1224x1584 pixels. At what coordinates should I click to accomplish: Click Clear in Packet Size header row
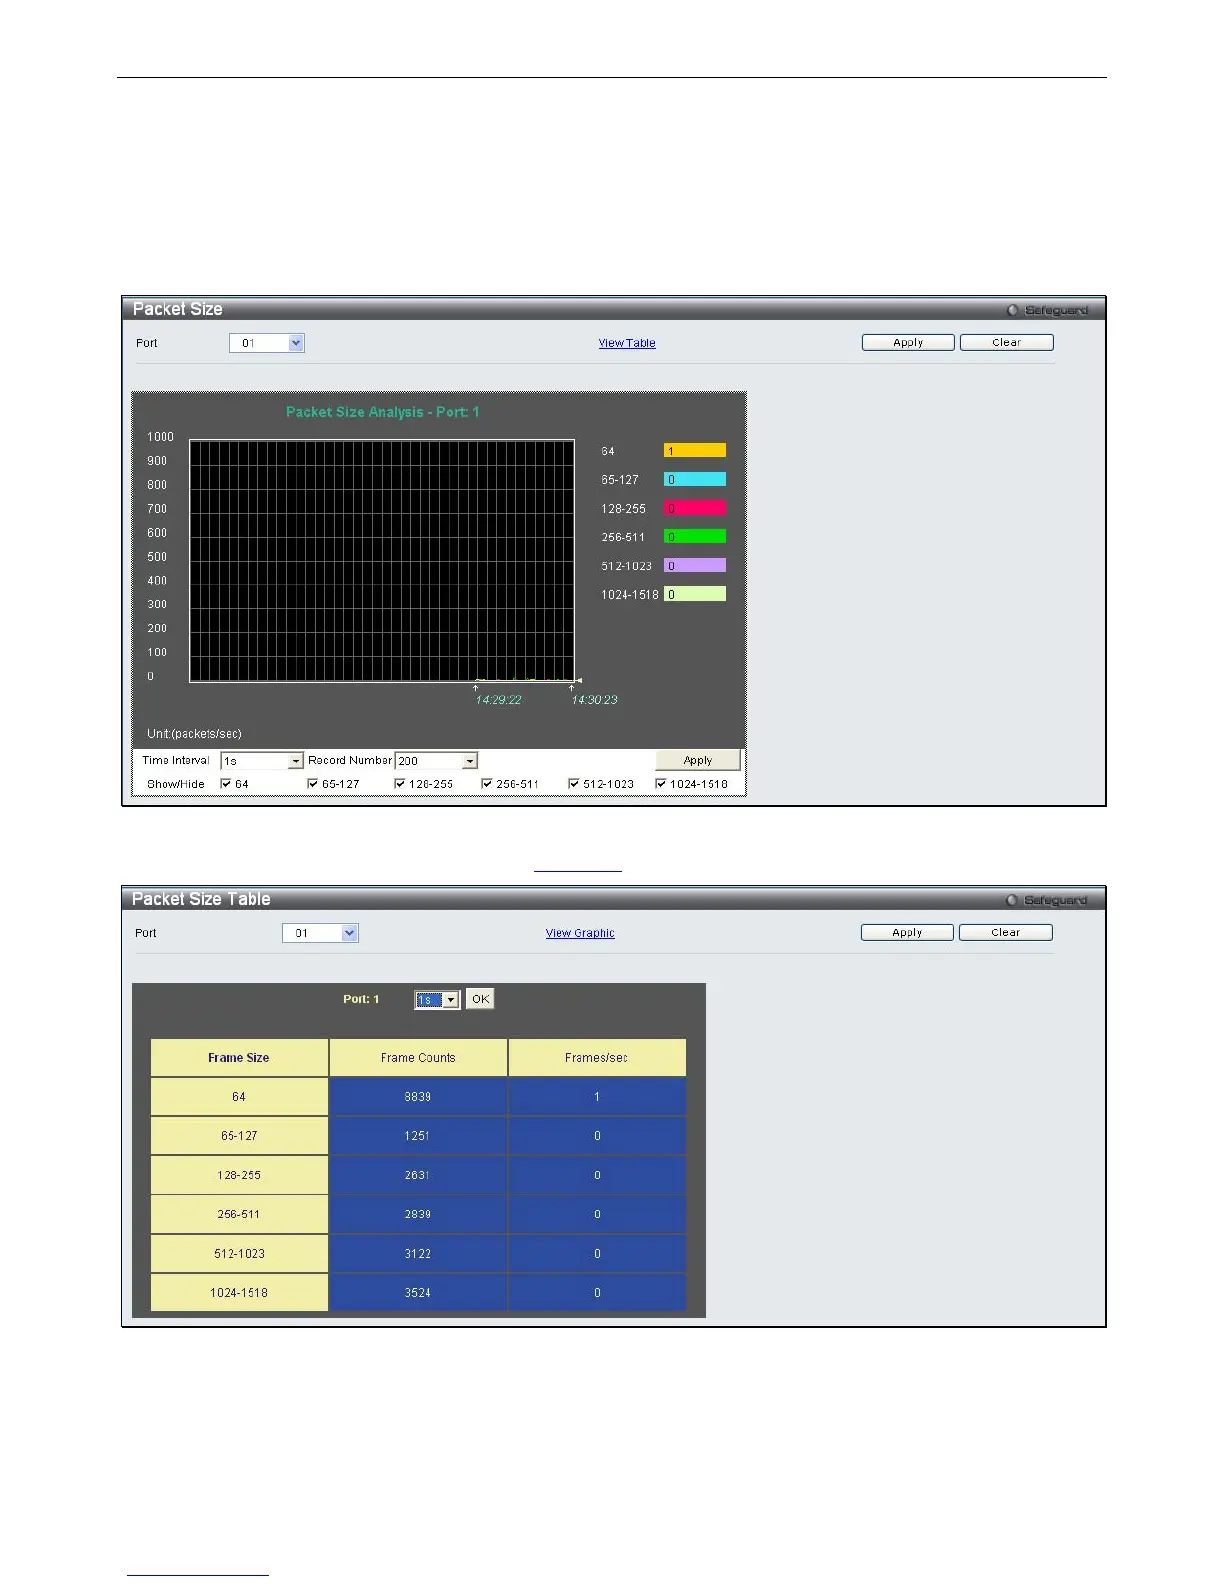coord(1006,342)
